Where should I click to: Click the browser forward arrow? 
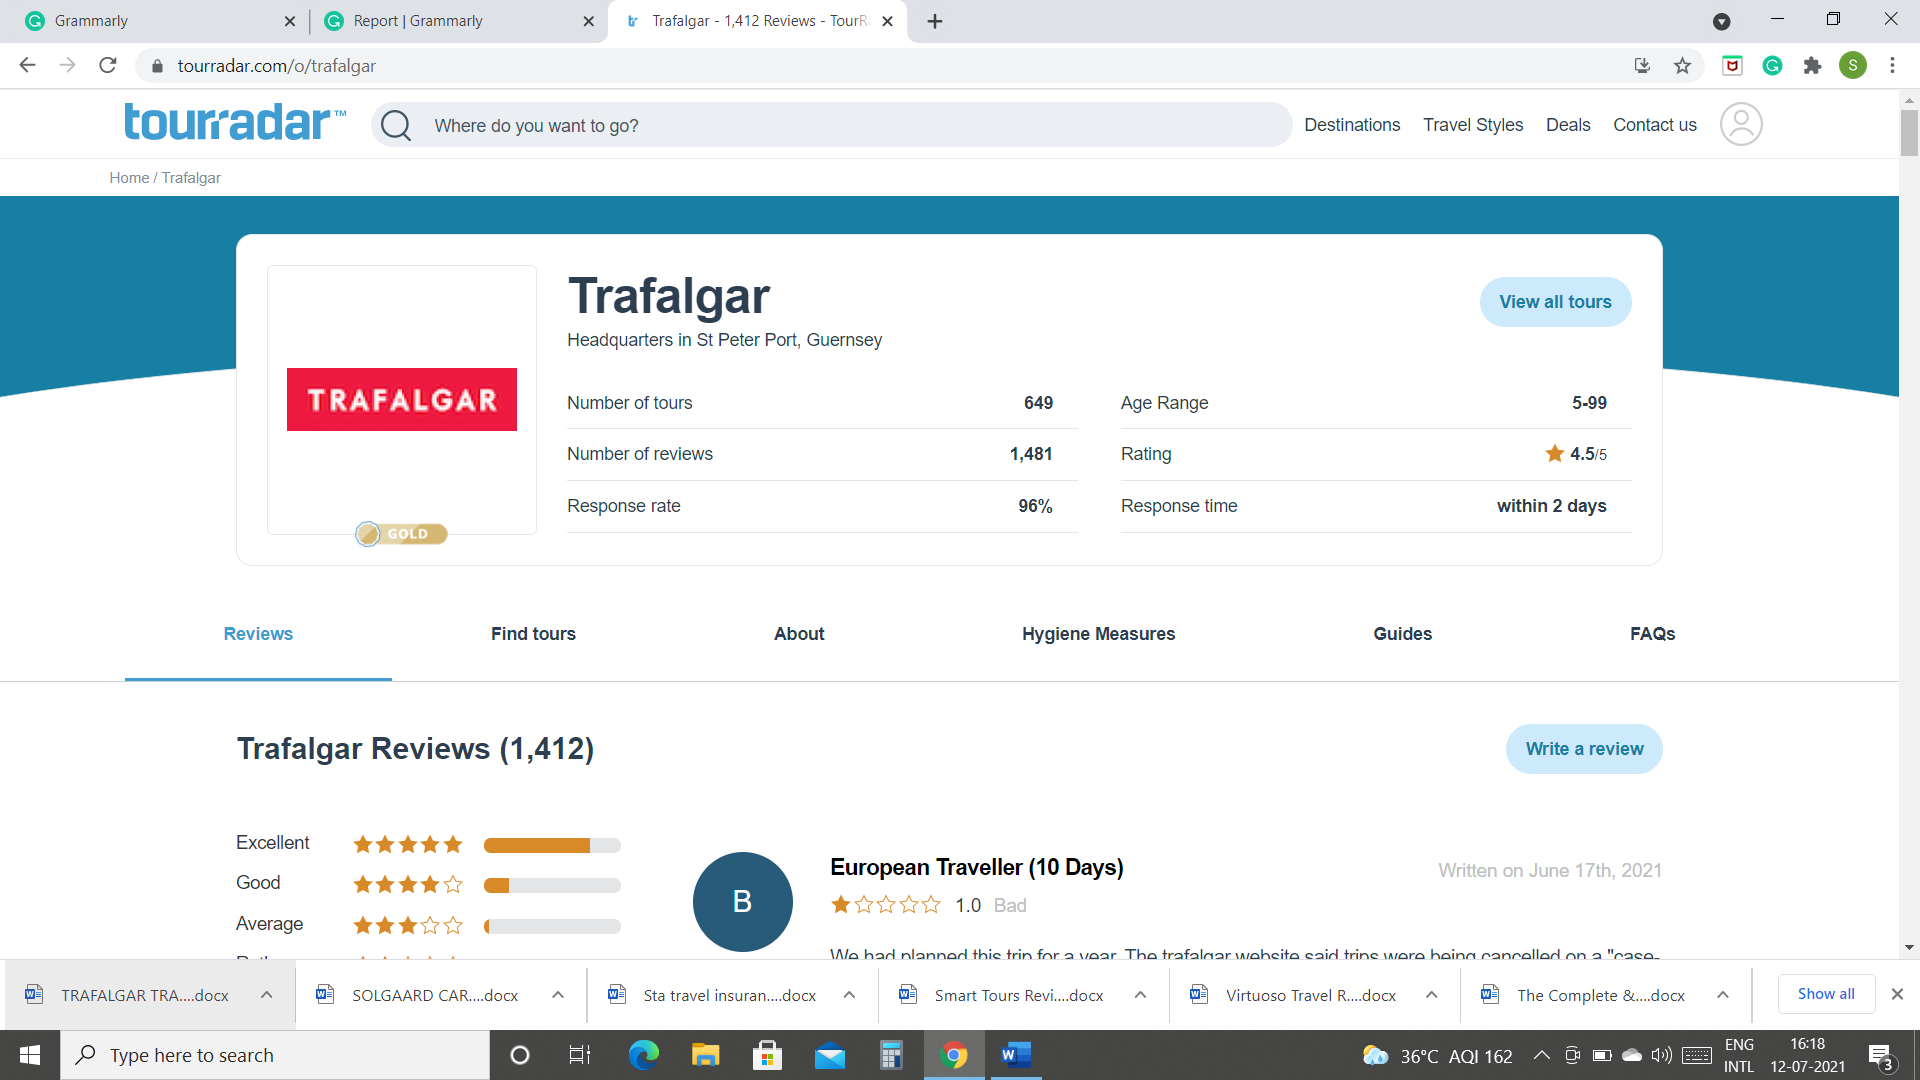click(67, 66)
